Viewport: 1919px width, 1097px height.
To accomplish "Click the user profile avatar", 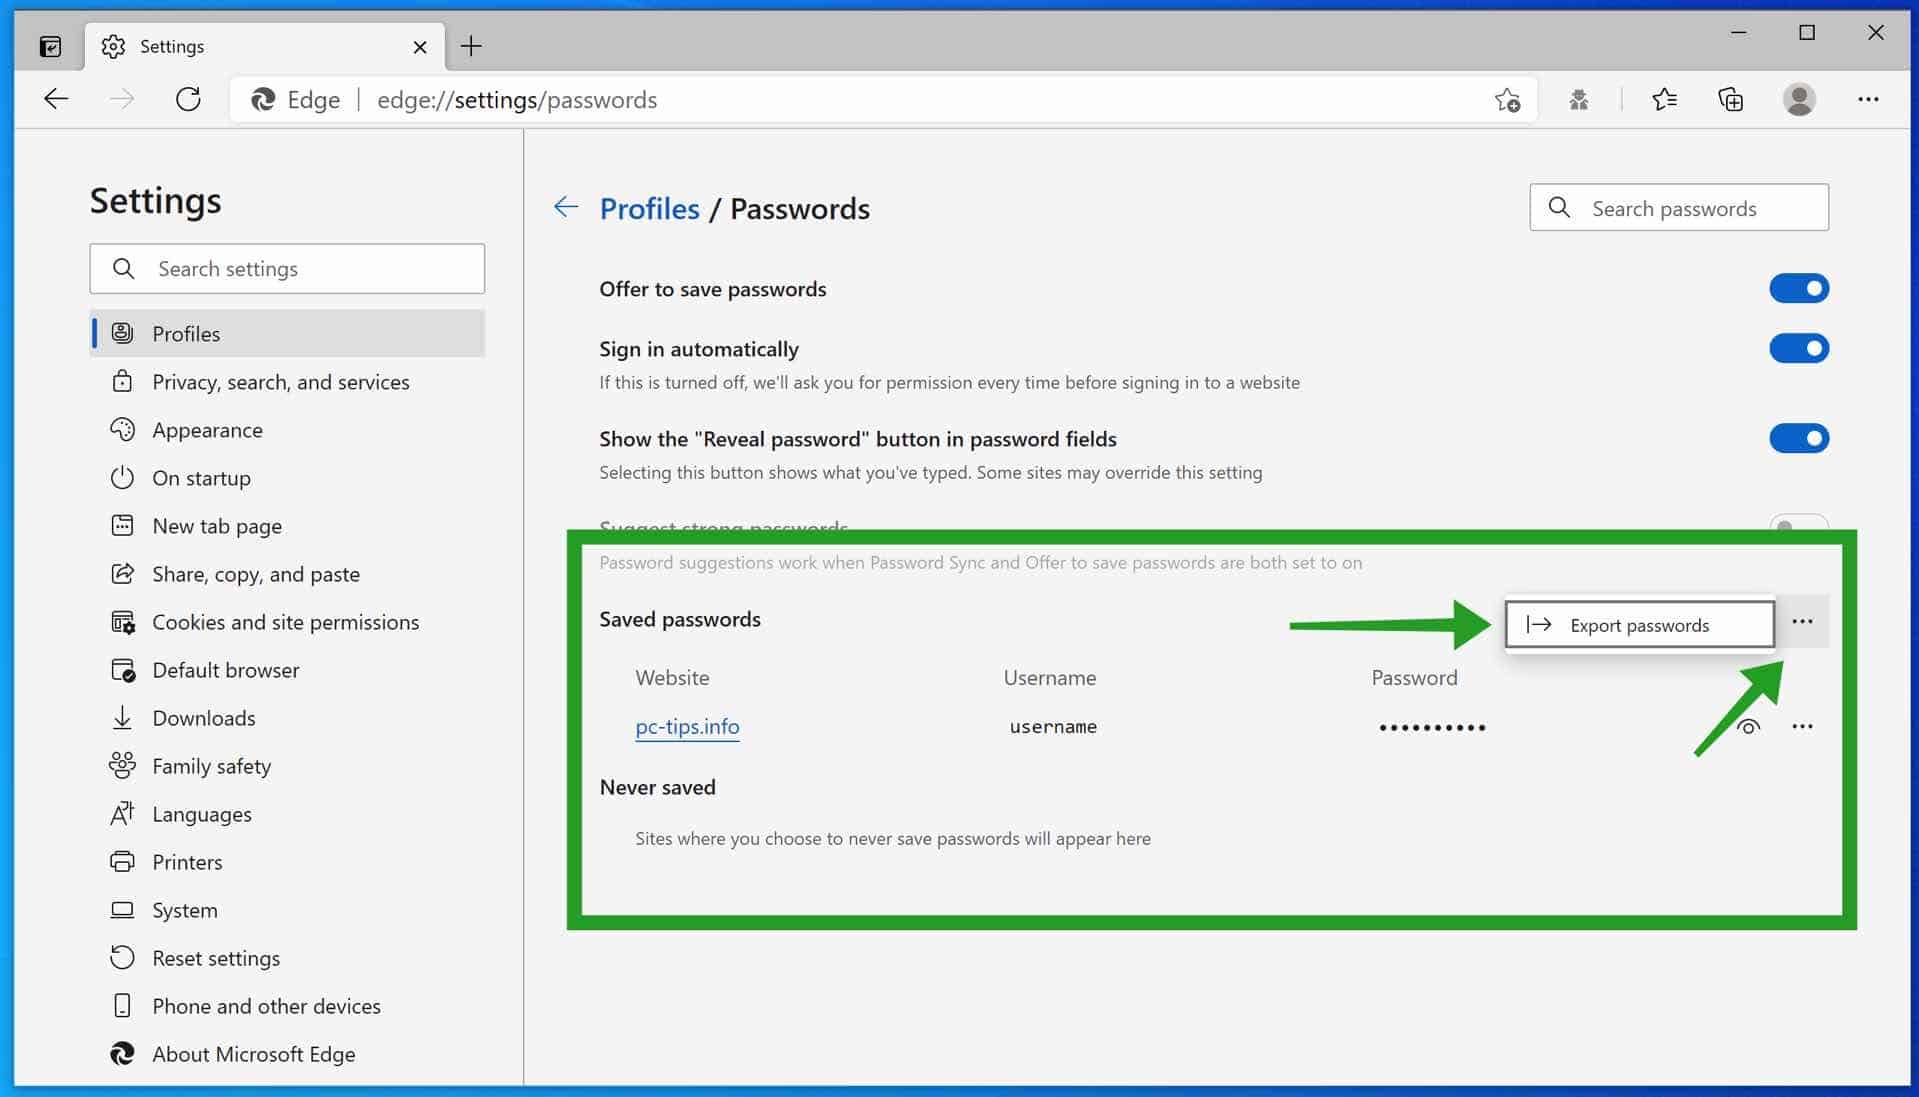I will pyautogui.click(x=1799, y=100).
